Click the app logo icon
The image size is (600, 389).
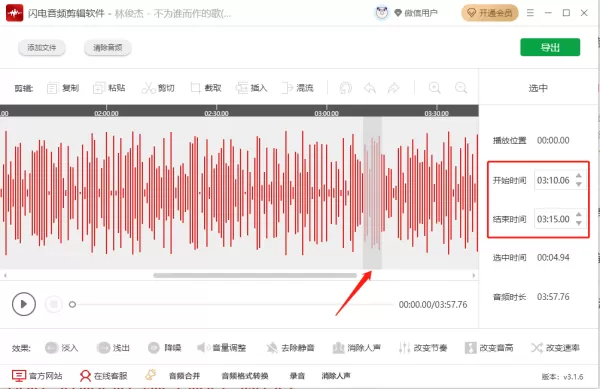click(15, 13)
